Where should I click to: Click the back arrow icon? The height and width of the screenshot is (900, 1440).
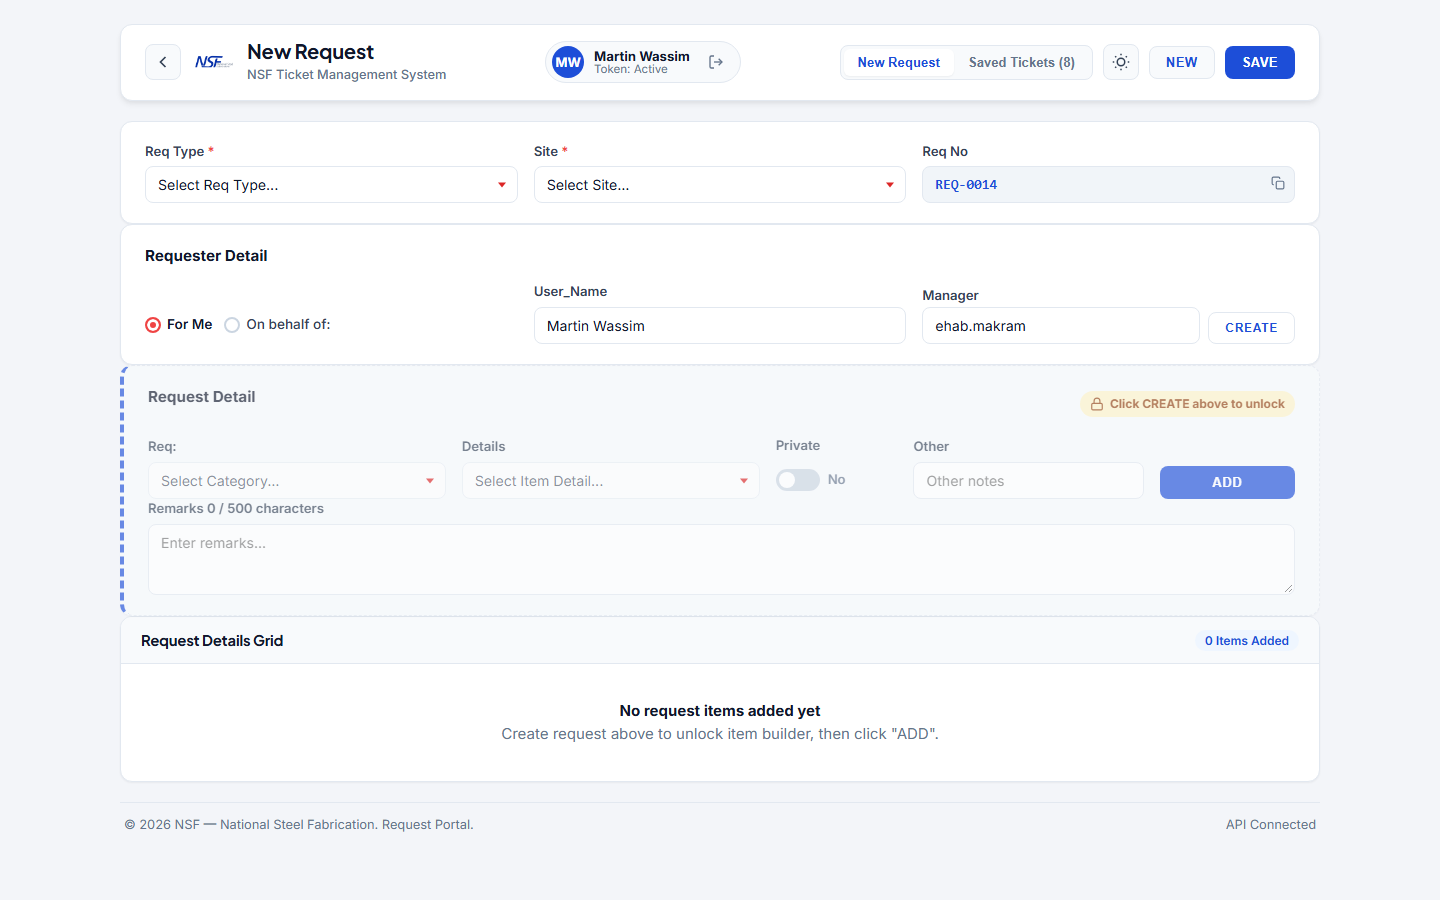[x=163, y=62]
